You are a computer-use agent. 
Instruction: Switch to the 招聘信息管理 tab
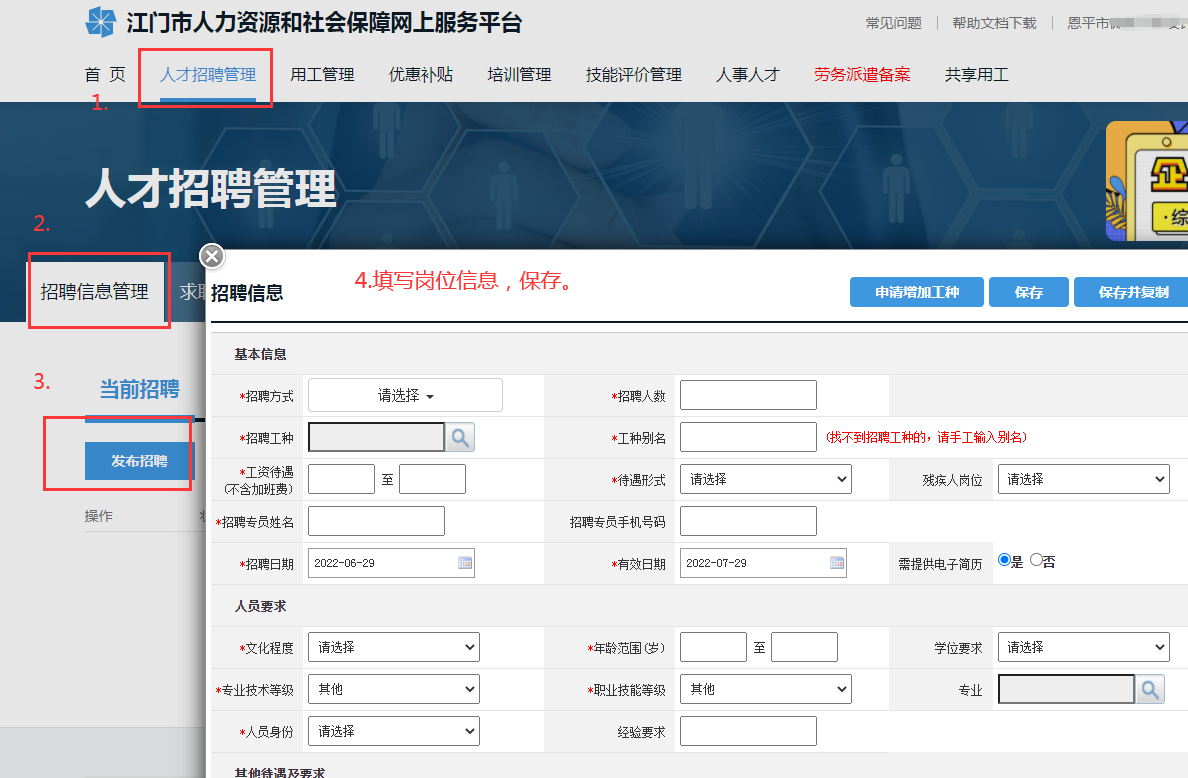95,292
